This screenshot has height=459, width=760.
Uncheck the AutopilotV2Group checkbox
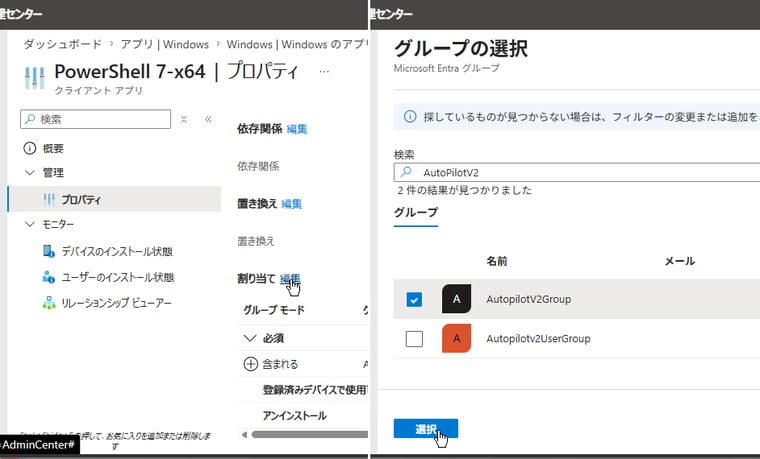pos(414,300)
